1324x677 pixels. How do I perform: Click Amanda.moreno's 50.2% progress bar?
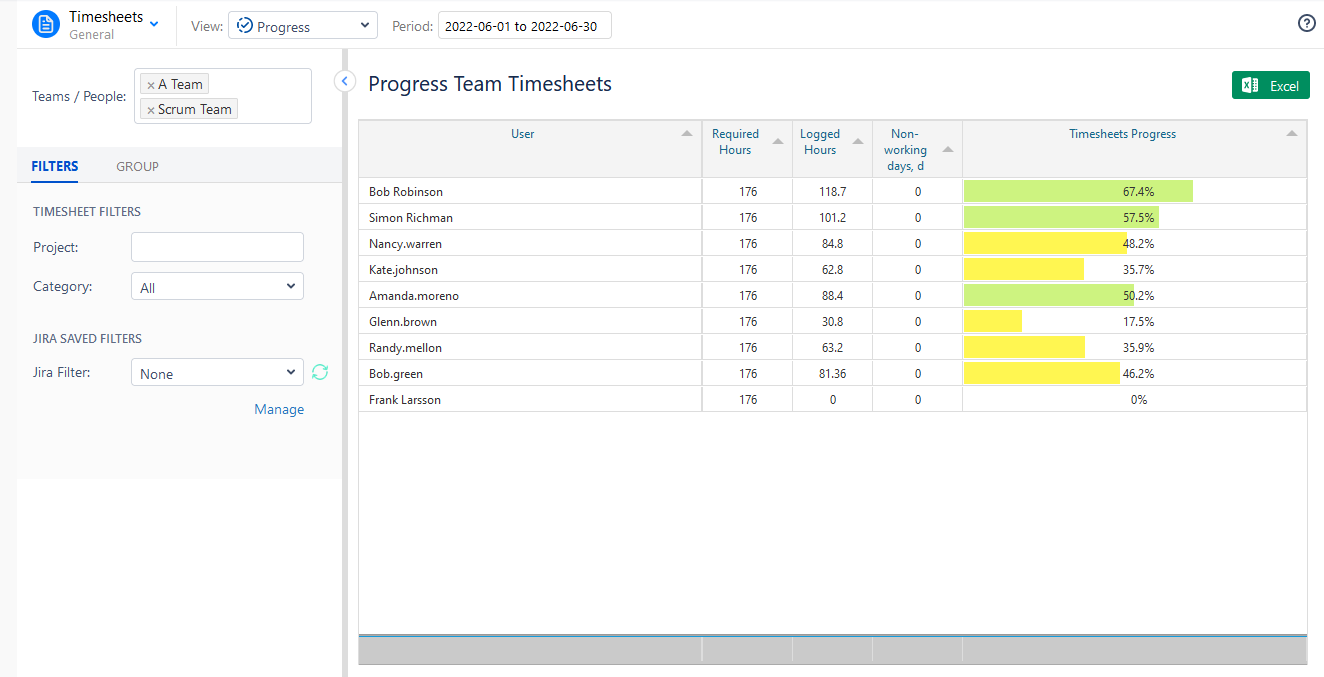pos(1049,295)
